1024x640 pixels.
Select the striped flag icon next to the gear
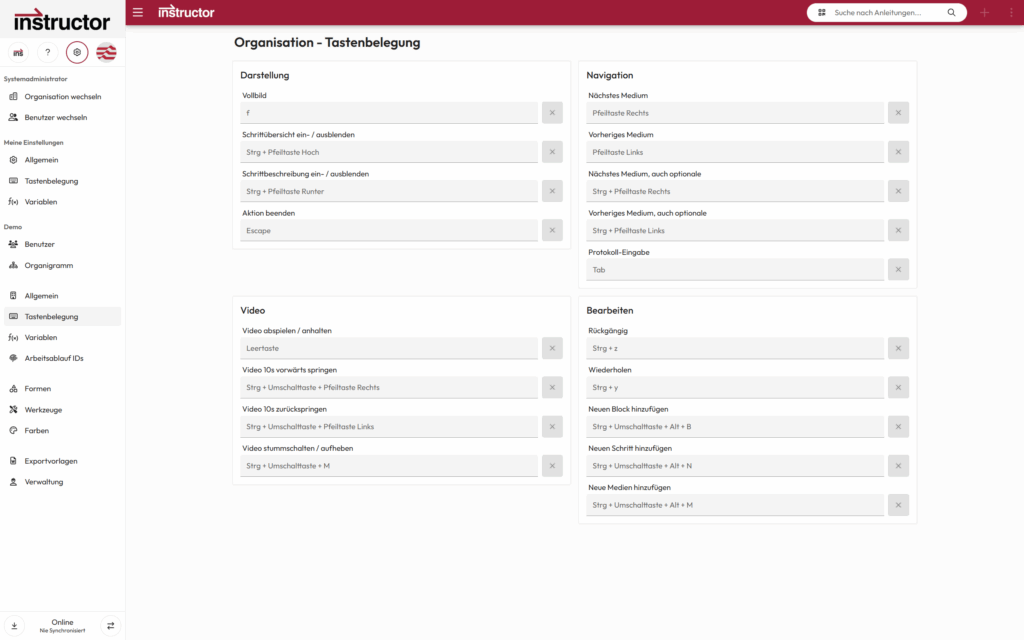coord(106,51)
